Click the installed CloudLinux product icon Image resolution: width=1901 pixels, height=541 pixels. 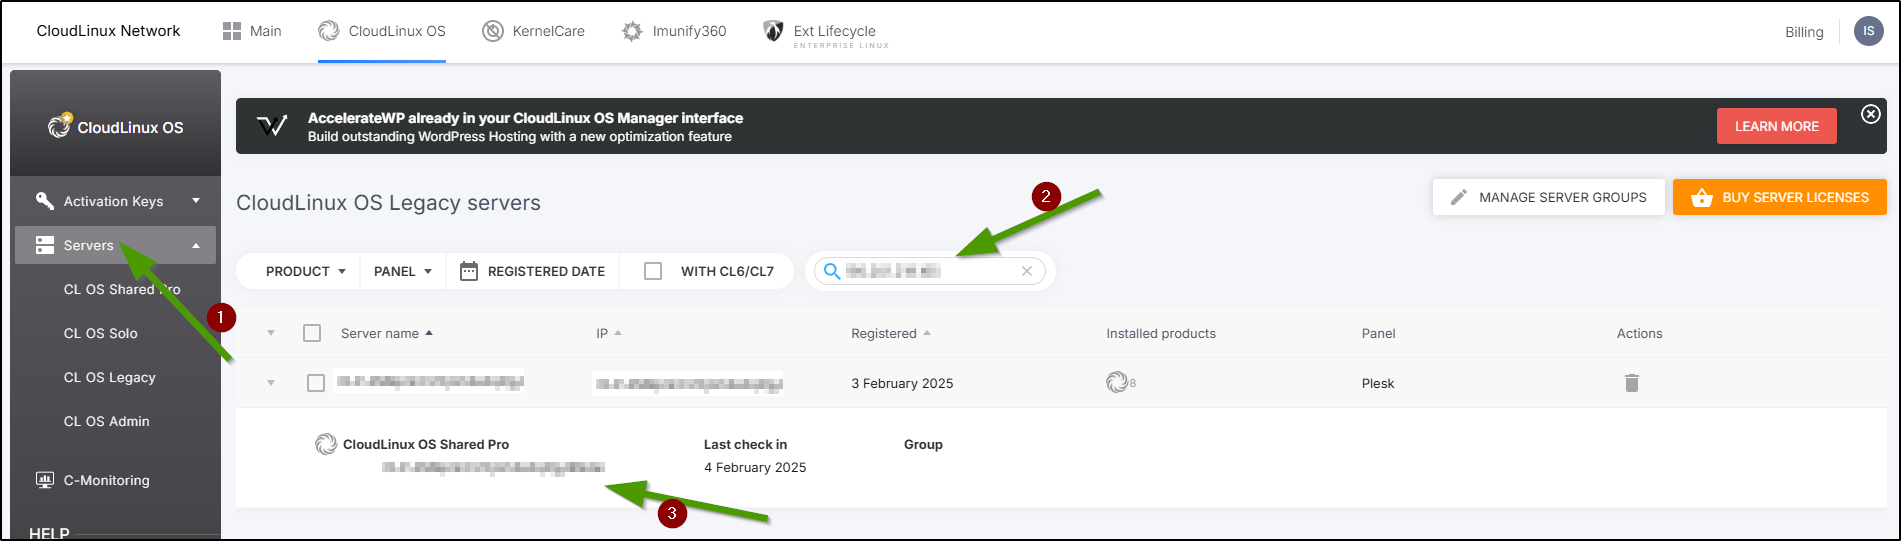click(1117, 382)
